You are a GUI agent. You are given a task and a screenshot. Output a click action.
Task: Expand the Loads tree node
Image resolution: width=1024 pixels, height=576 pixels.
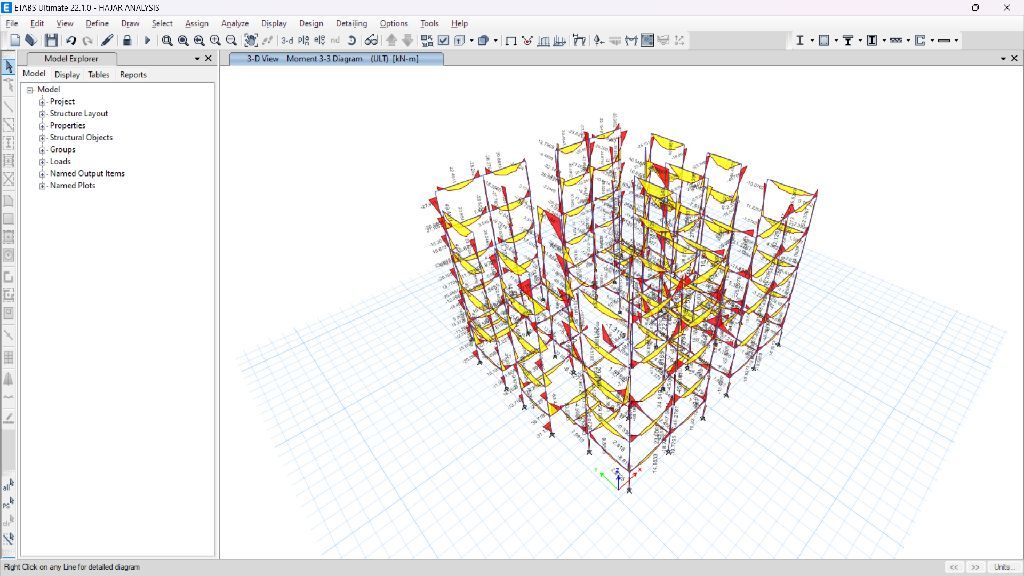pos(42,162)
